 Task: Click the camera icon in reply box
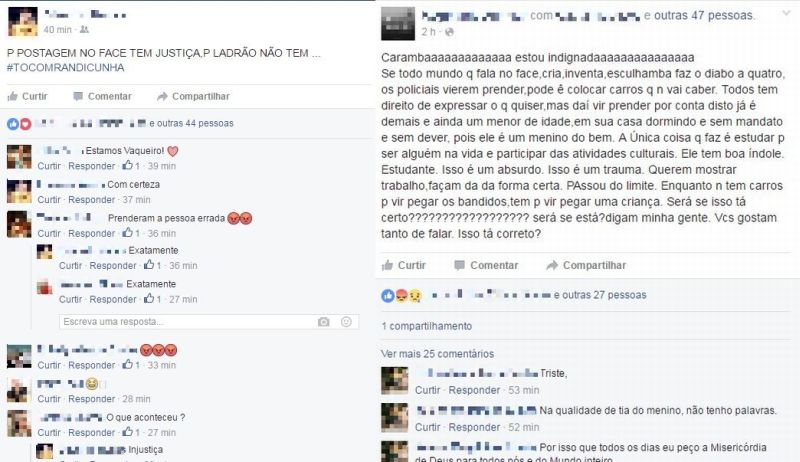pos(323,322)
